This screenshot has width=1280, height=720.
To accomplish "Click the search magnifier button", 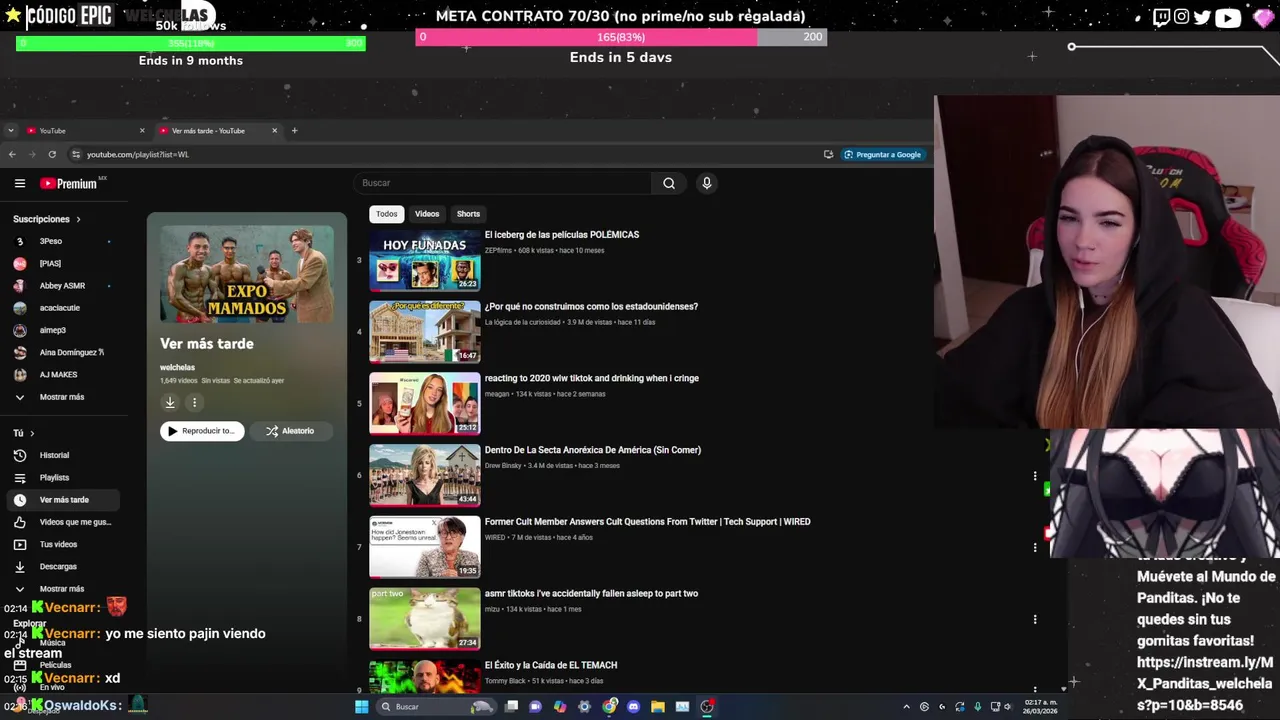I will click(669, 183).
